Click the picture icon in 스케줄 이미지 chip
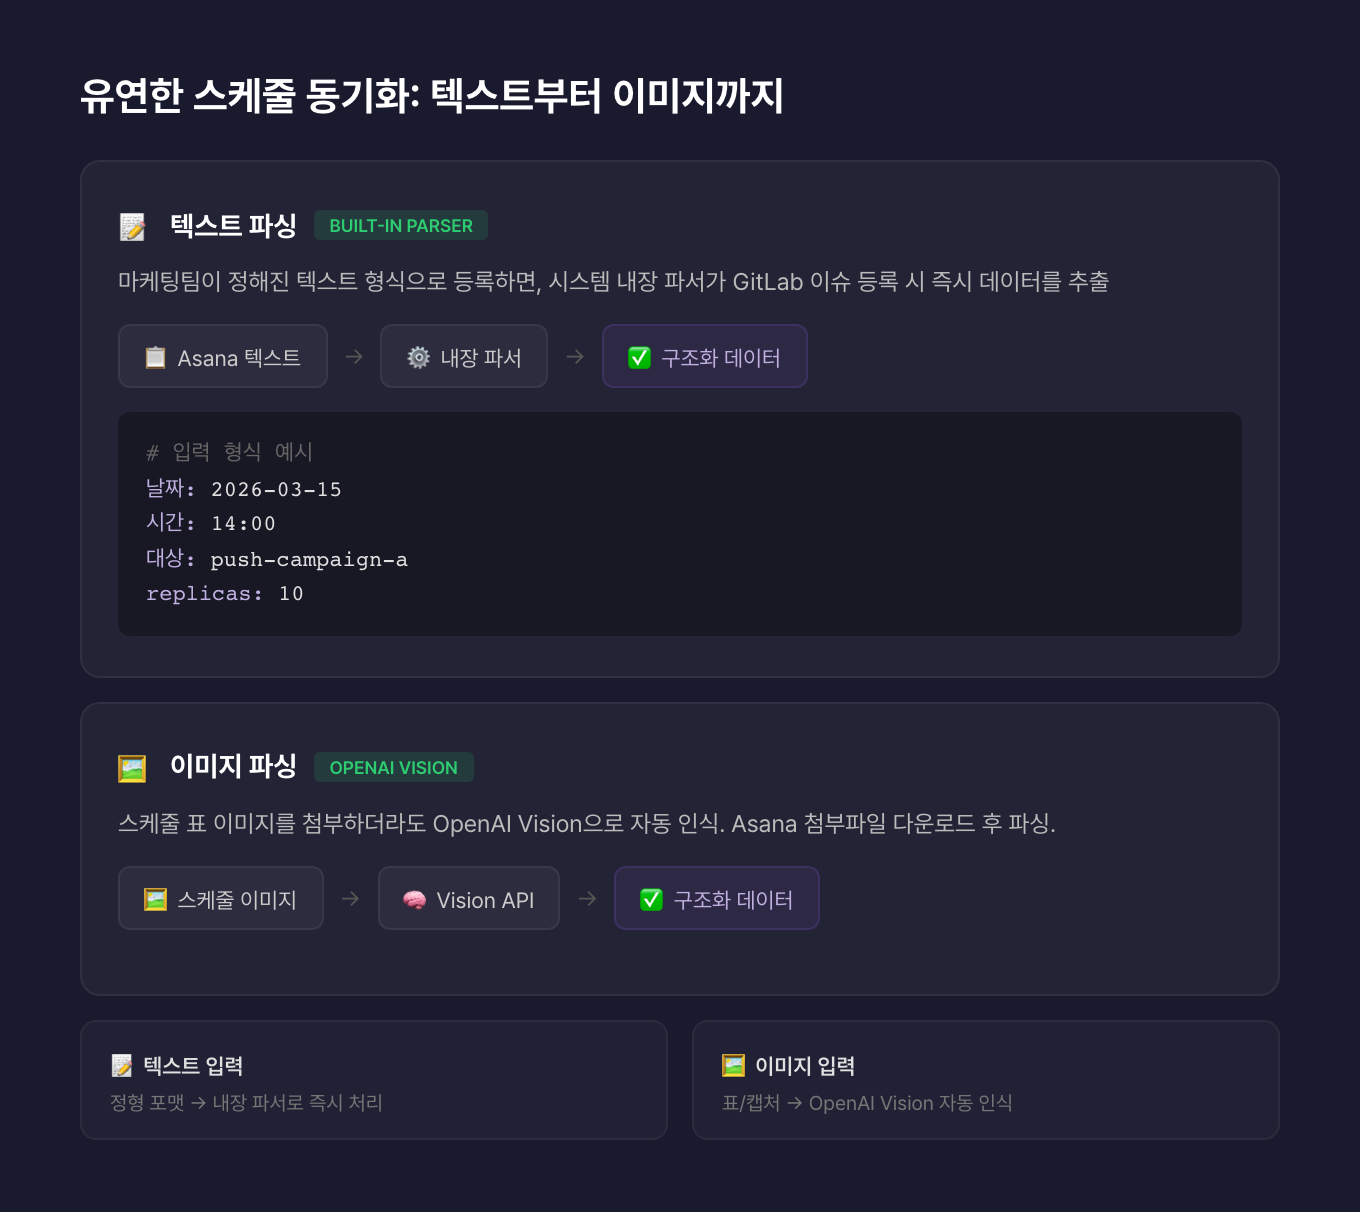1360x1212 pixels. coord(155,899)
